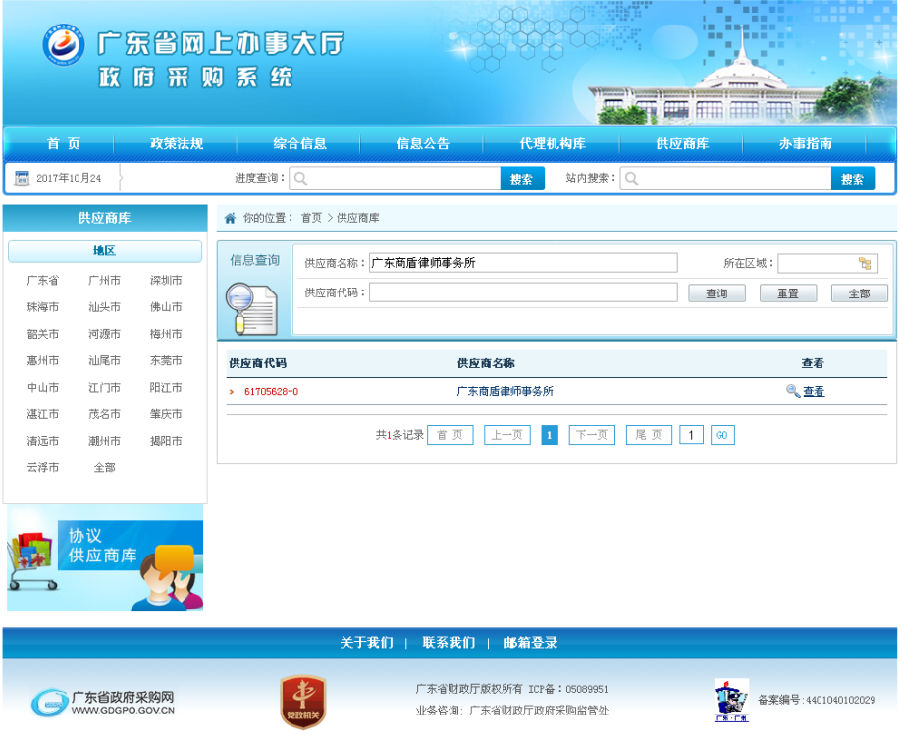Click the GO pagination button
Screen dimensions: 900x744
(x=722, y=435)
